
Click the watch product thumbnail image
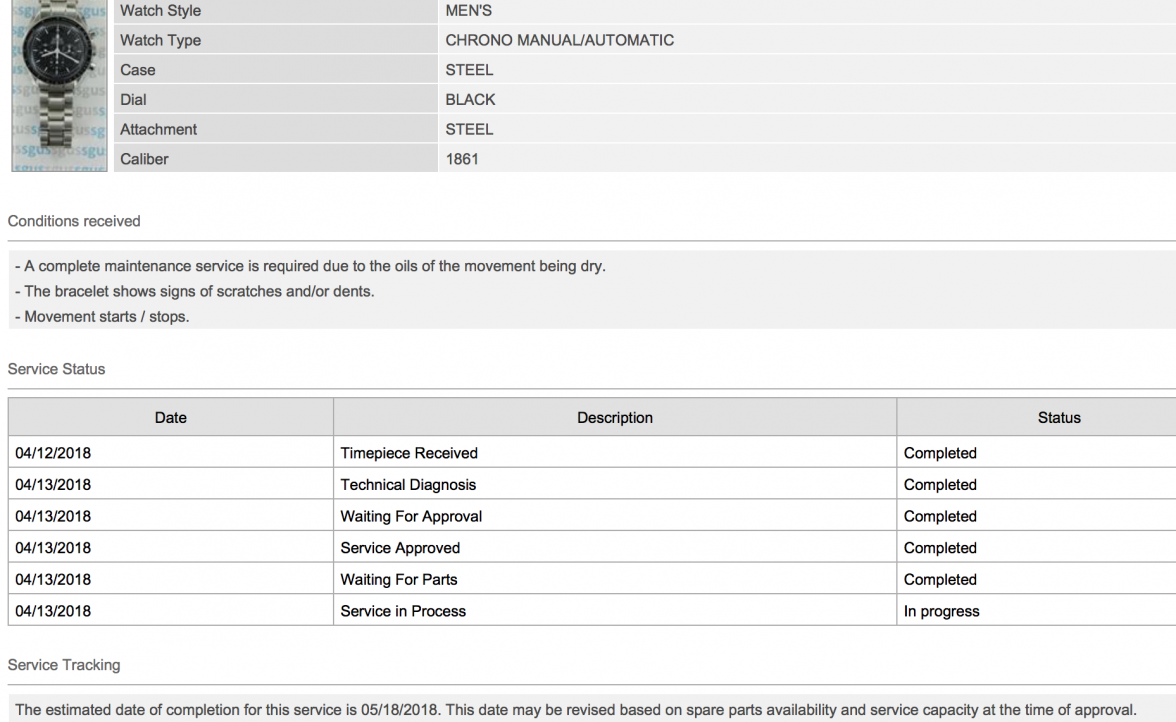coord(60,85)
